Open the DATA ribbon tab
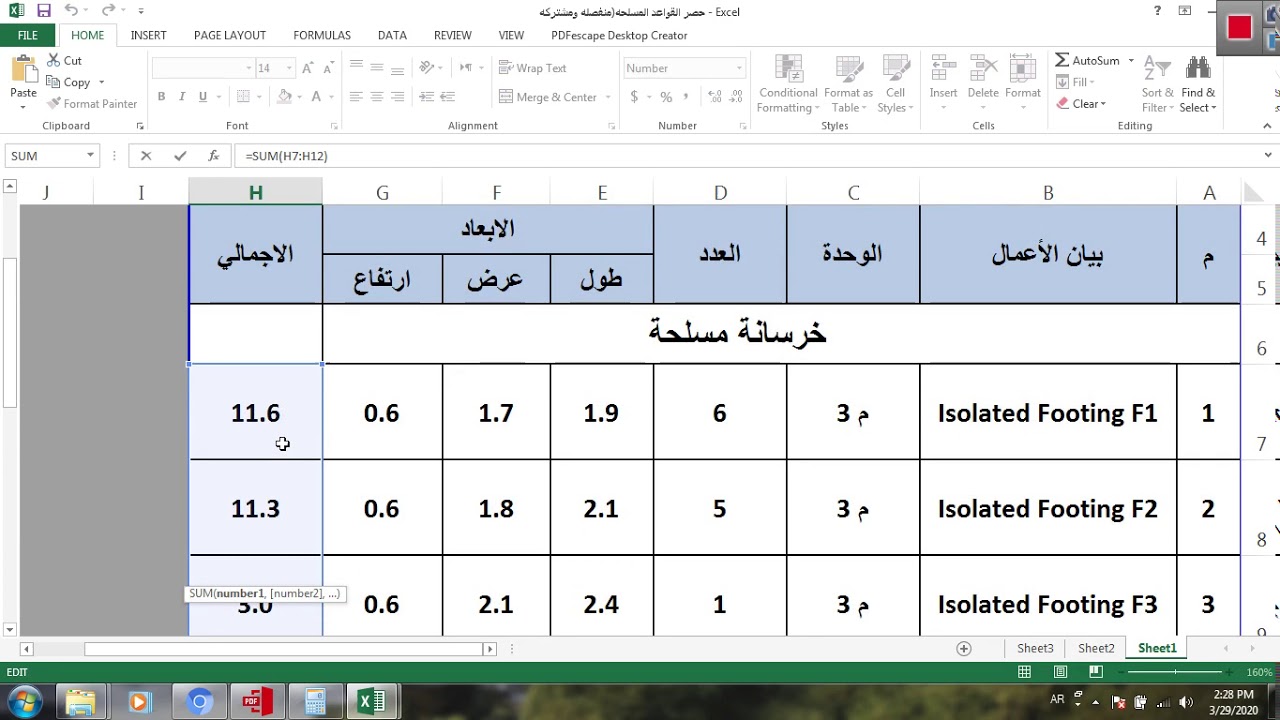This screenshot has width=1280, height=720. tap(392, 35)
